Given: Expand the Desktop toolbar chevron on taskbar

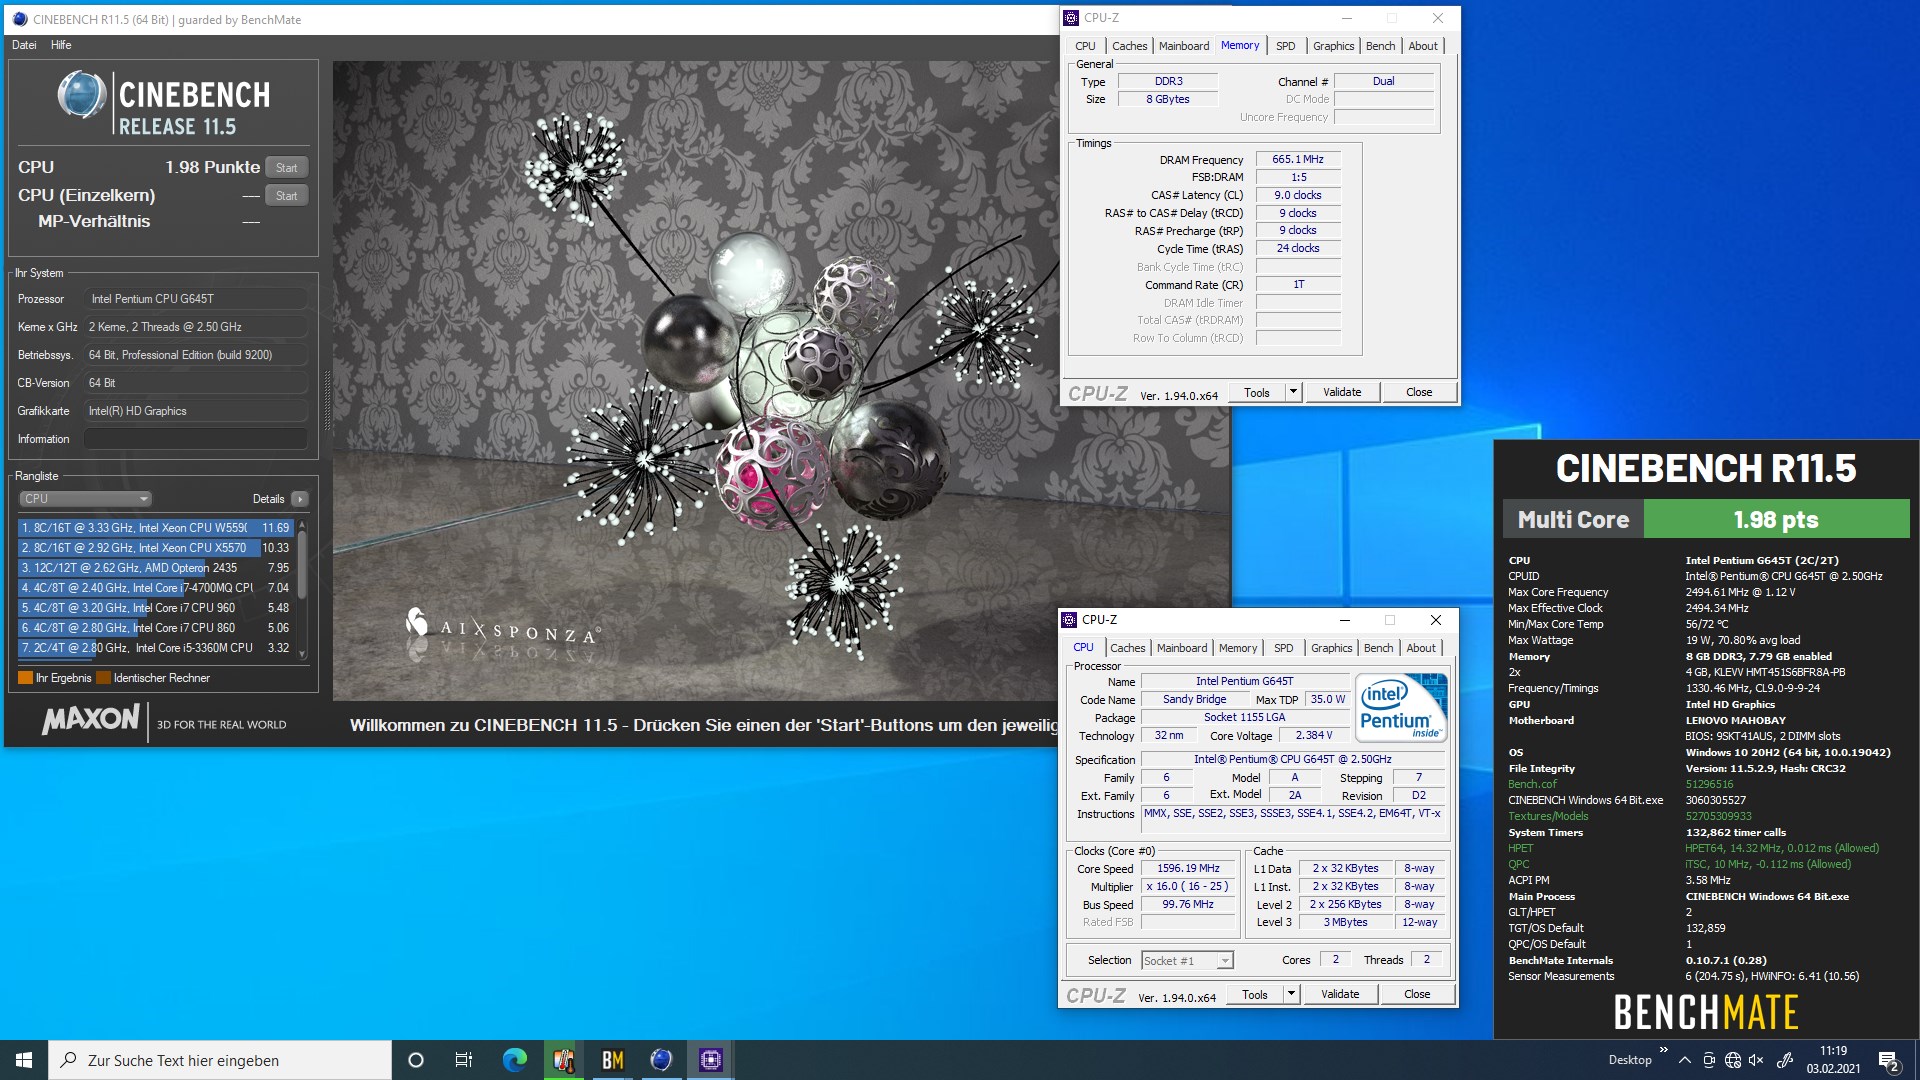Looking at the screenshot, I should [x=1663, y=1050].
